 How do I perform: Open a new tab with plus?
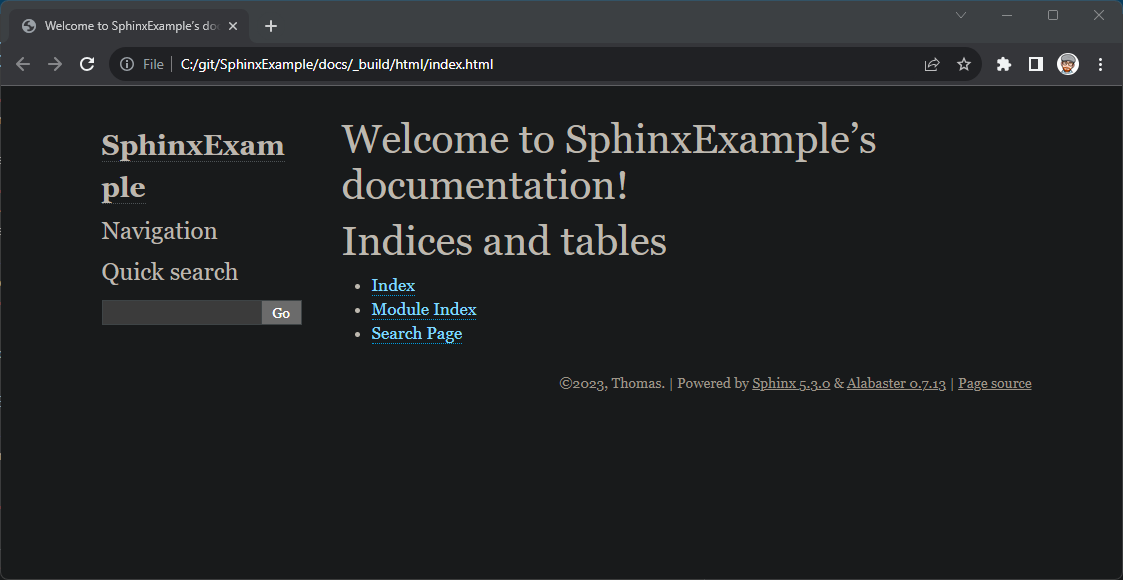click(x=271, y=26)
